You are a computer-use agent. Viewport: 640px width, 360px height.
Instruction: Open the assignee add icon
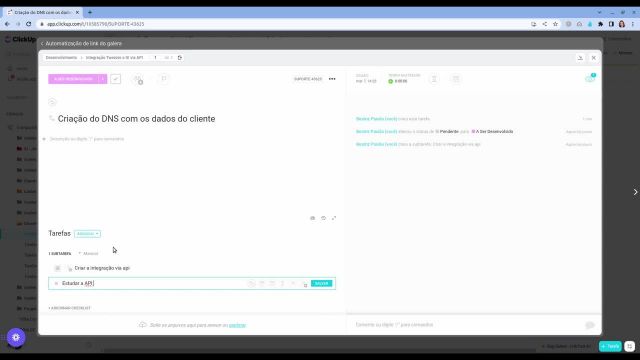[x=138, y=79]
